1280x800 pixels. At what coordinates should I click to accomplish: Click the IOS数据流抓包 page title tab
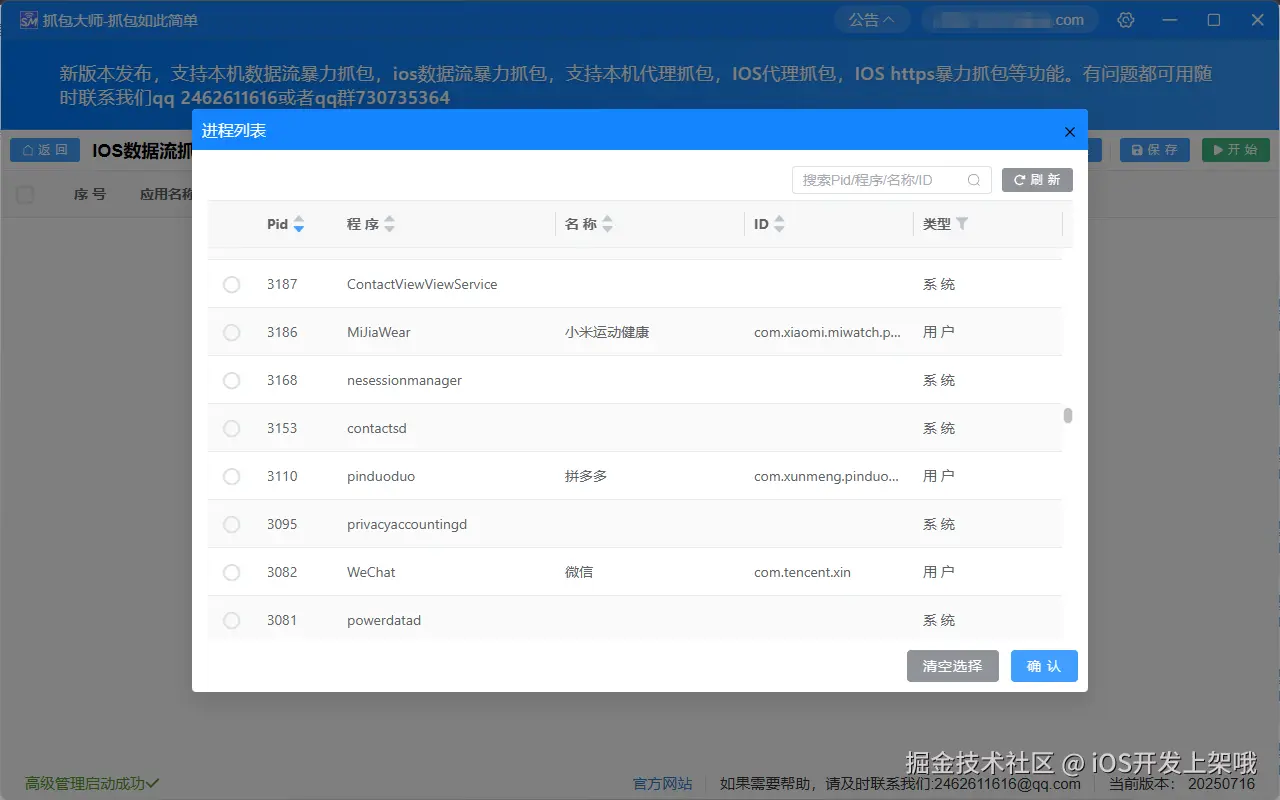138,150
